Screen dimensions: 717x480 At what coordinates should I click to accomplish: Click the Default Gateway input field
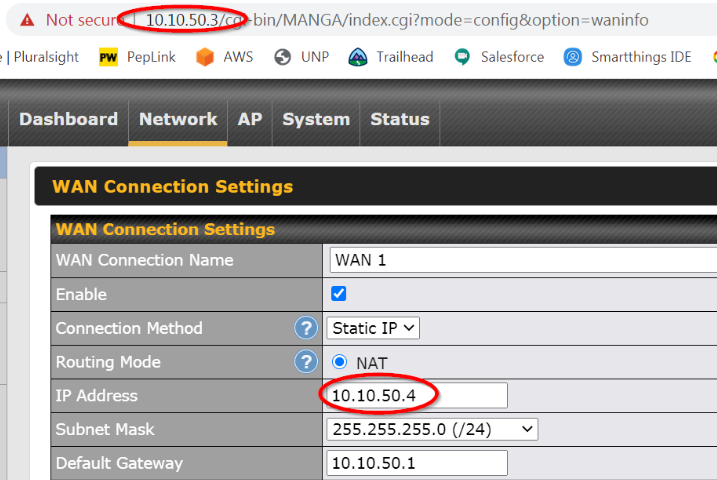tap(417, 463)
